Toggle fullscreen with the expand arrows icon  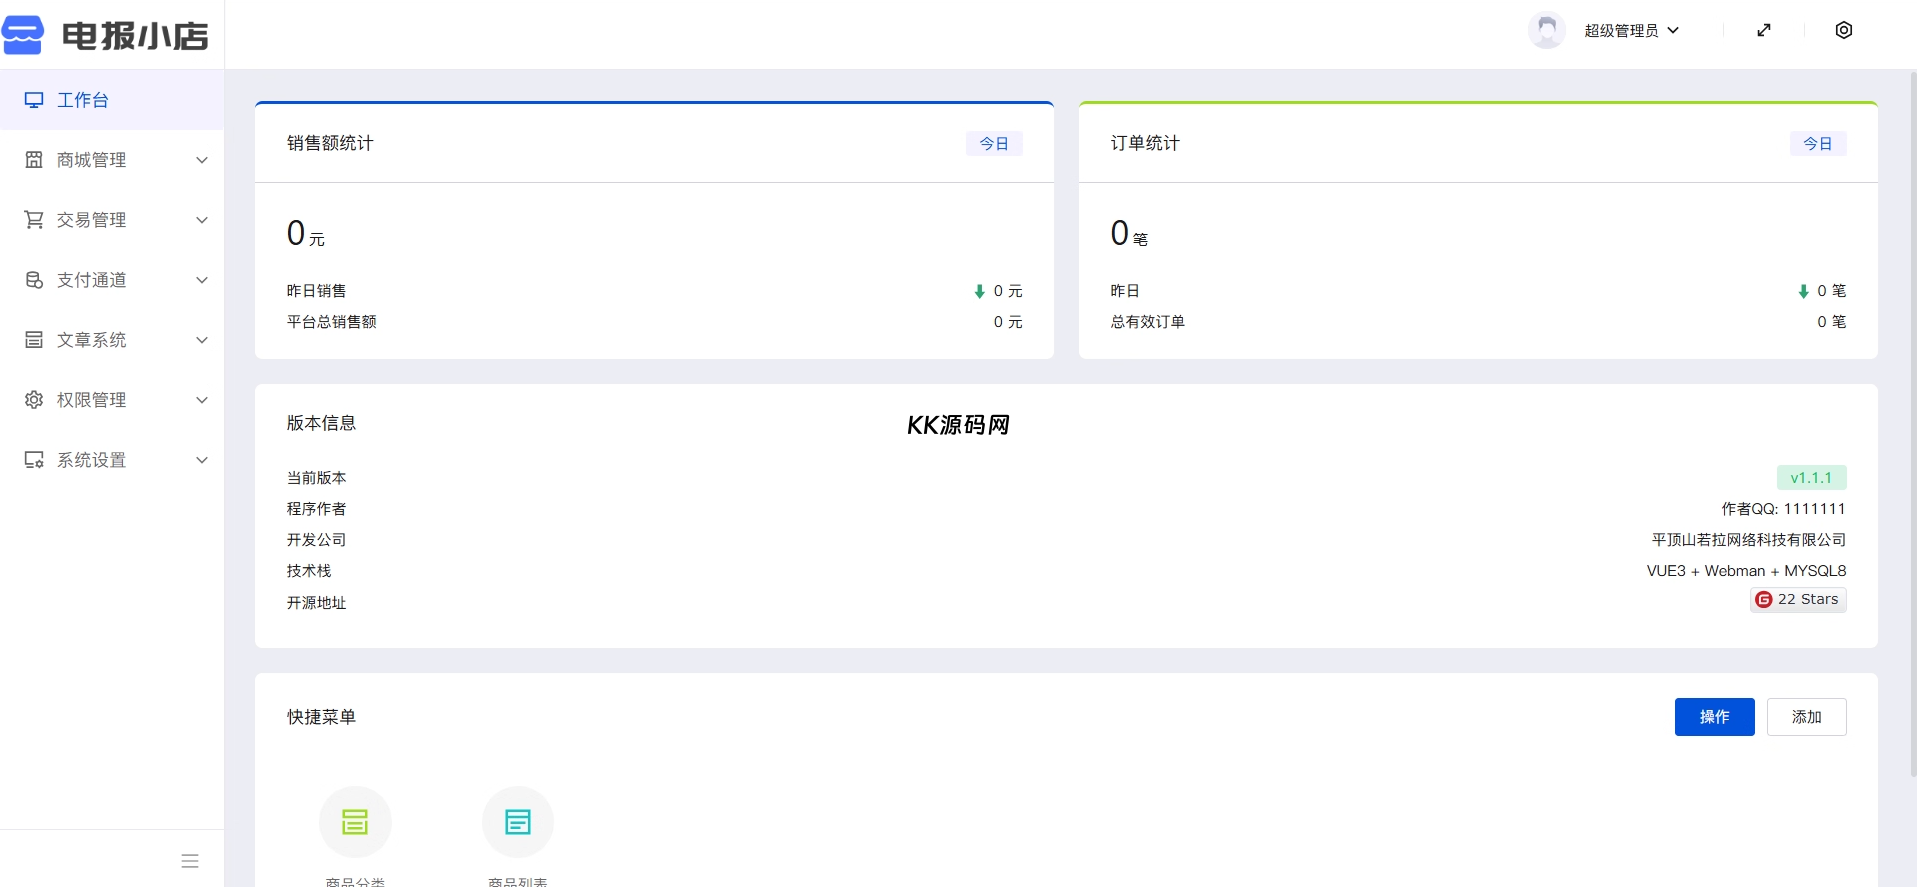(x=1764, y=30)
